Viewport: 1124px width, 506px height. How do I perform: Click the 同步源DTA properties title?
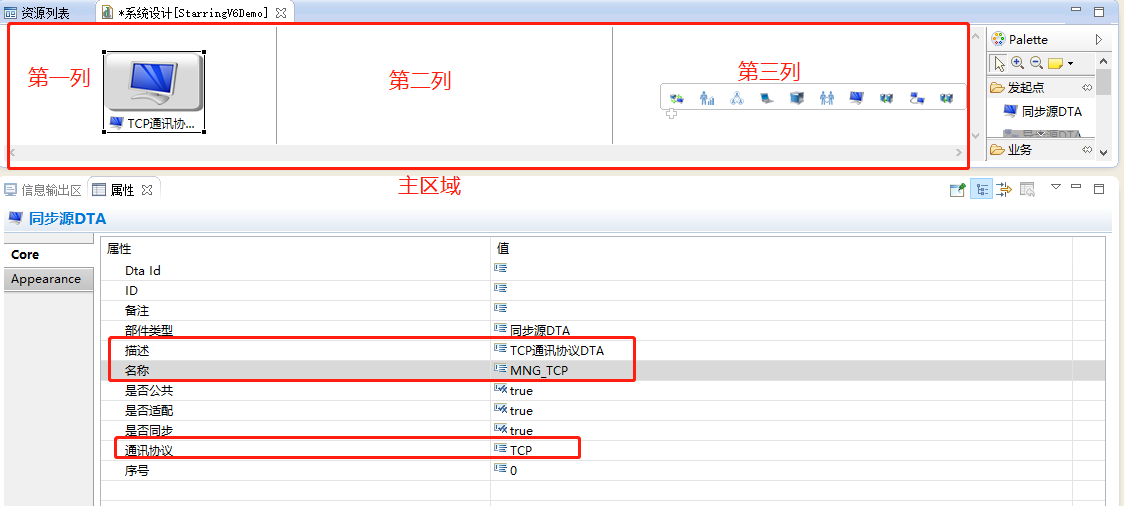pyautogui.click(x=67, y=219)
